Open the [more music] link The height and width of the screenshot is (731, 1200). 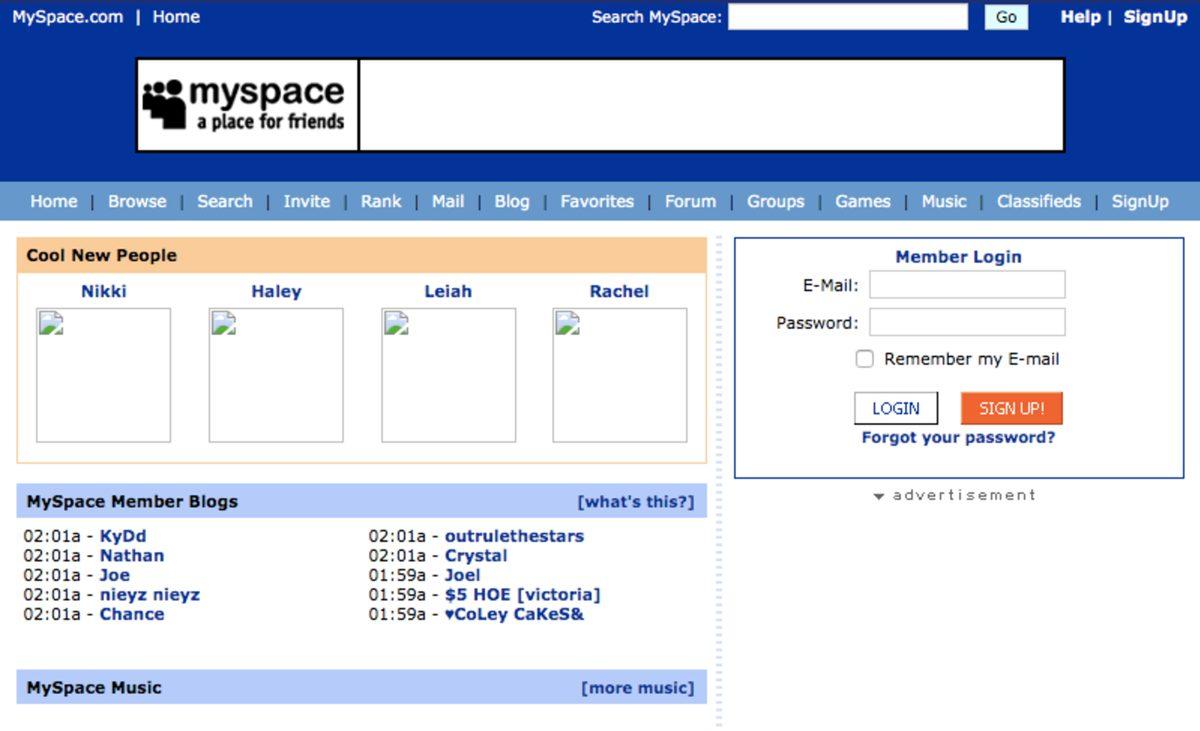(637, 688)
